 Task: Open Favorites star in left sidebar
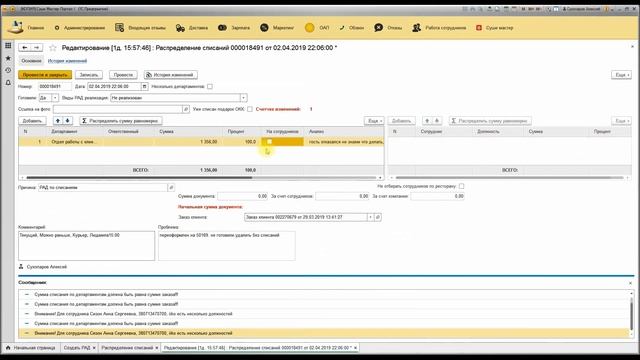tap(8, 58)
